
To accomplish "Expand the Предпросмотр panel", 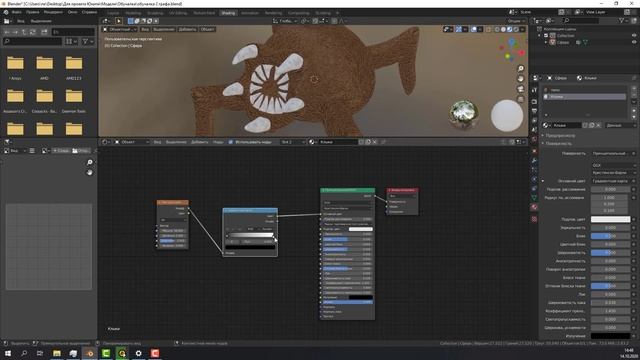I will [560, 135].
